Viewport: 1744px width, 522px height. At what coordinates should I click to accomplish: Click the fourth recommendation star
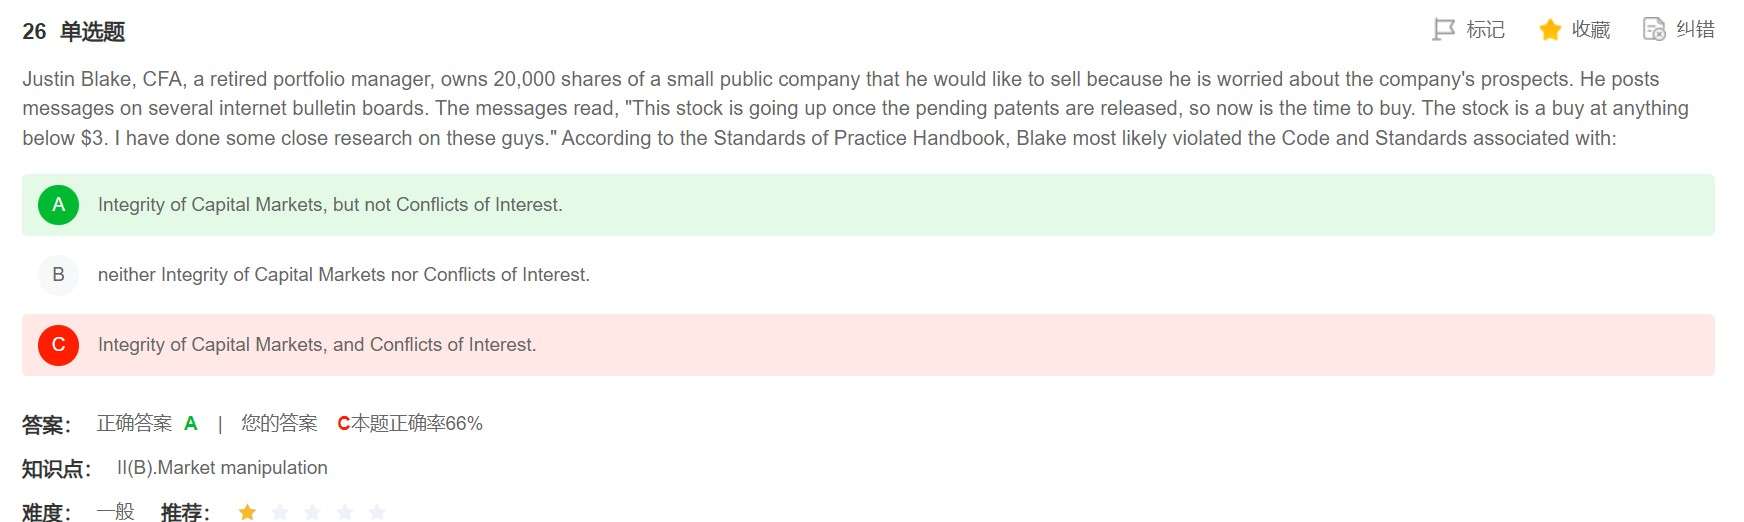pyautogui.click(x=345, y=512)
